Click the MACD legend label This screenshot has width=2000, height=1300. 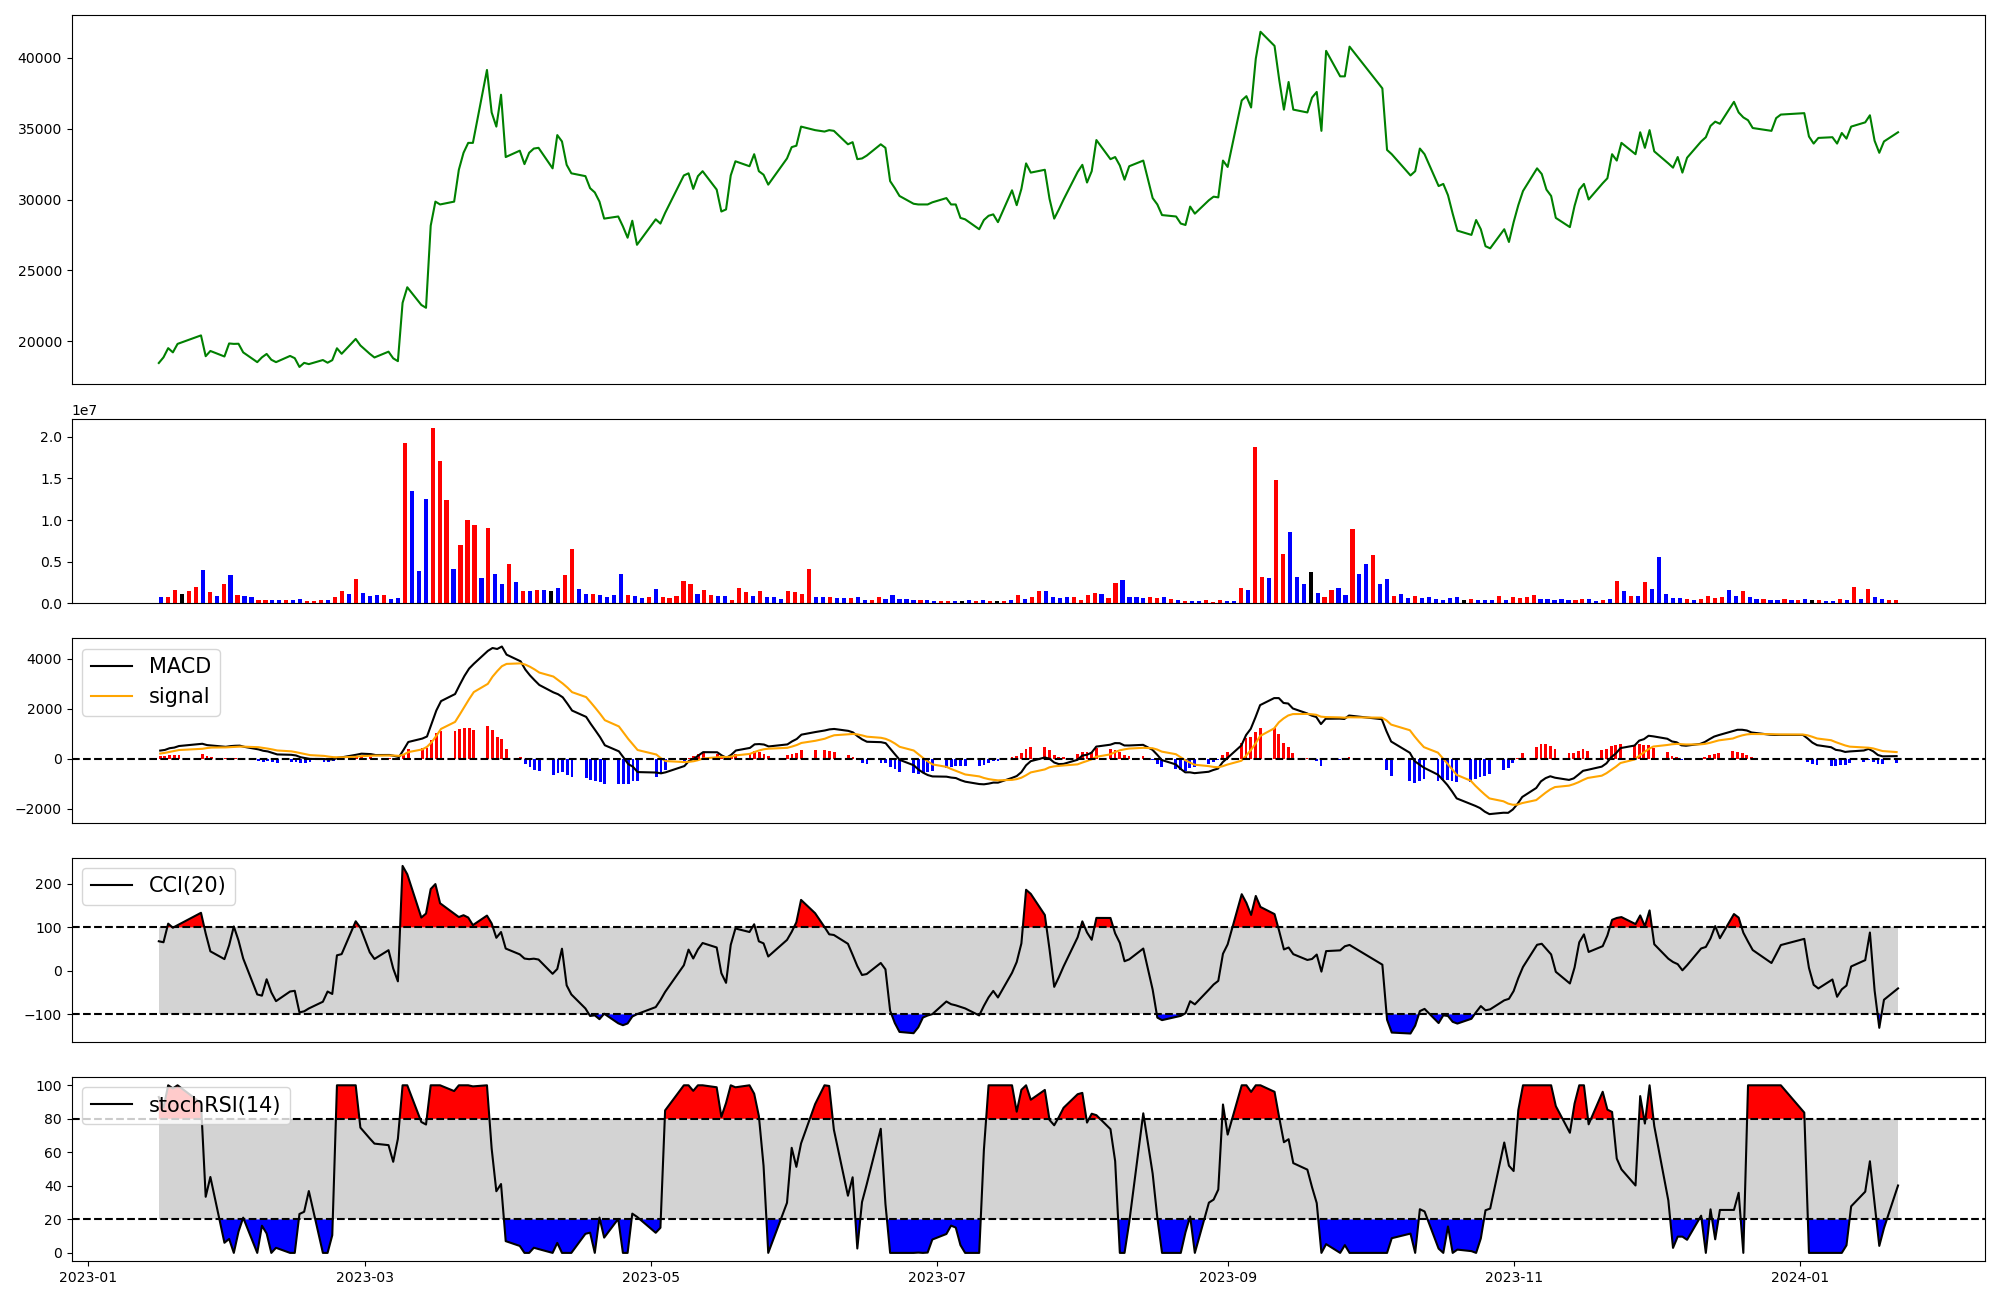180,666
